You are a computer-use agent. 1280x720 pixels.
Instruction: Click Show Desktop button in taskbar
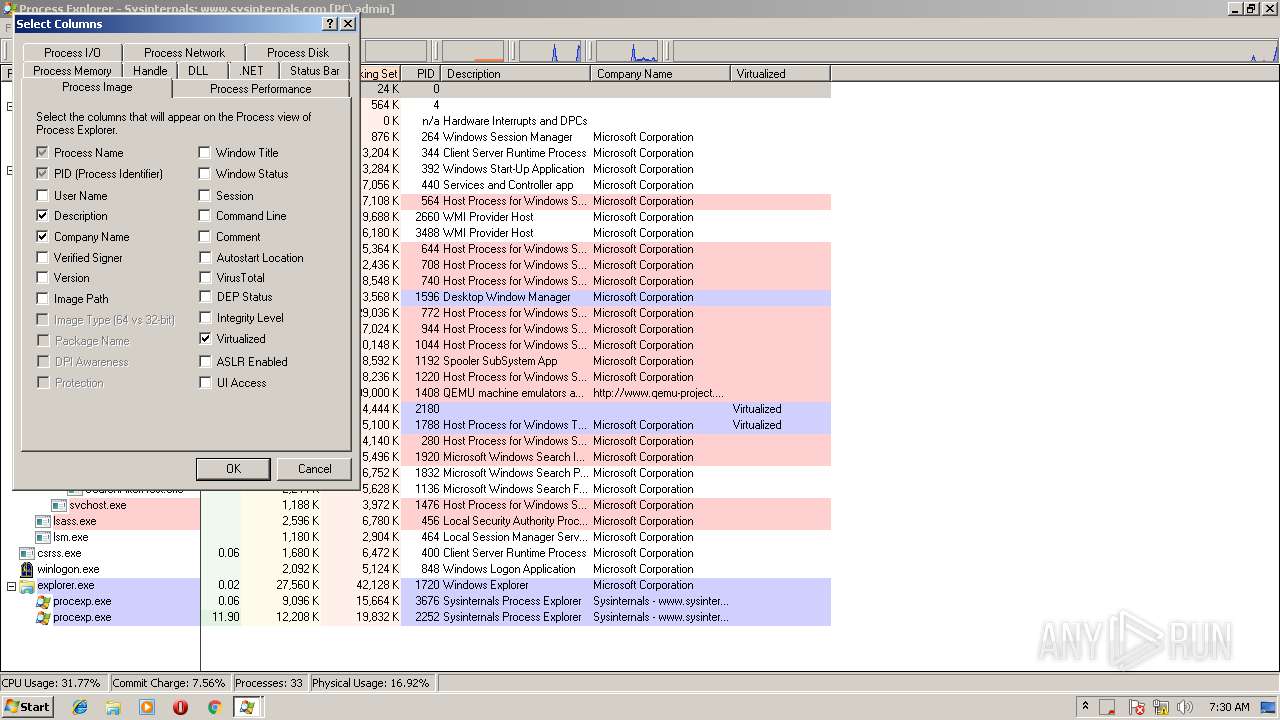(1269, 707)
